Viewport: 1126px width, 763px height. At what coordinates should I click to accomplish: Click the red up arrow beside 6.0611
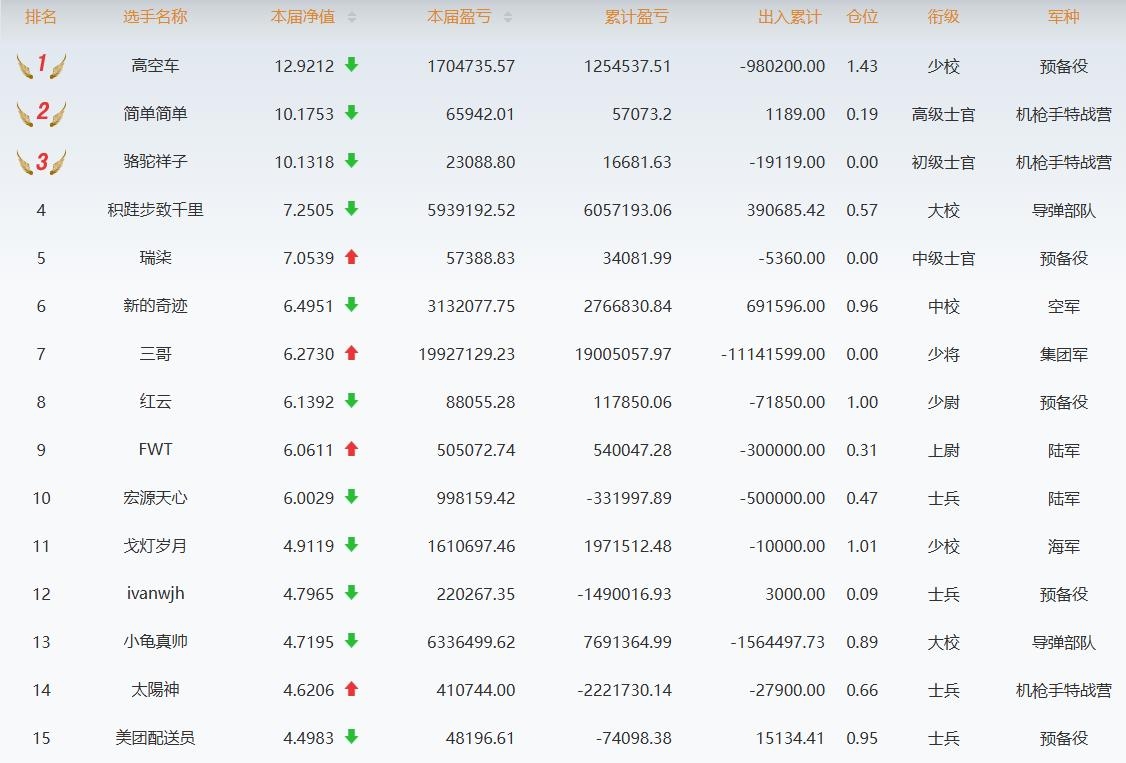tap(351, 449)
